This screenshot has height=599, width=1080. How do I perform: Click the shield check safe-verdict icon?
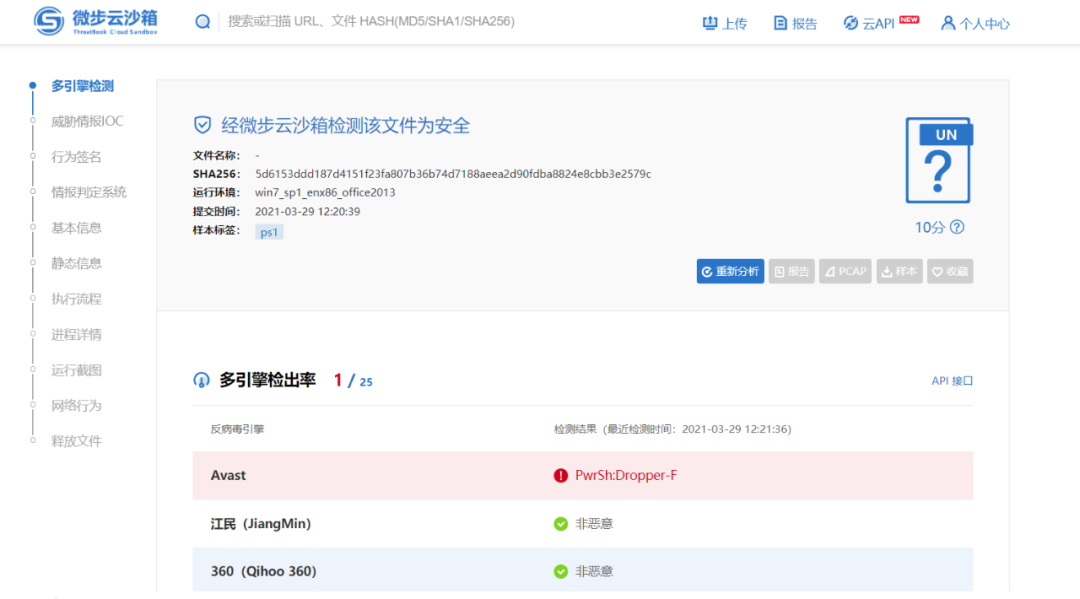click(x=202, y=125)
